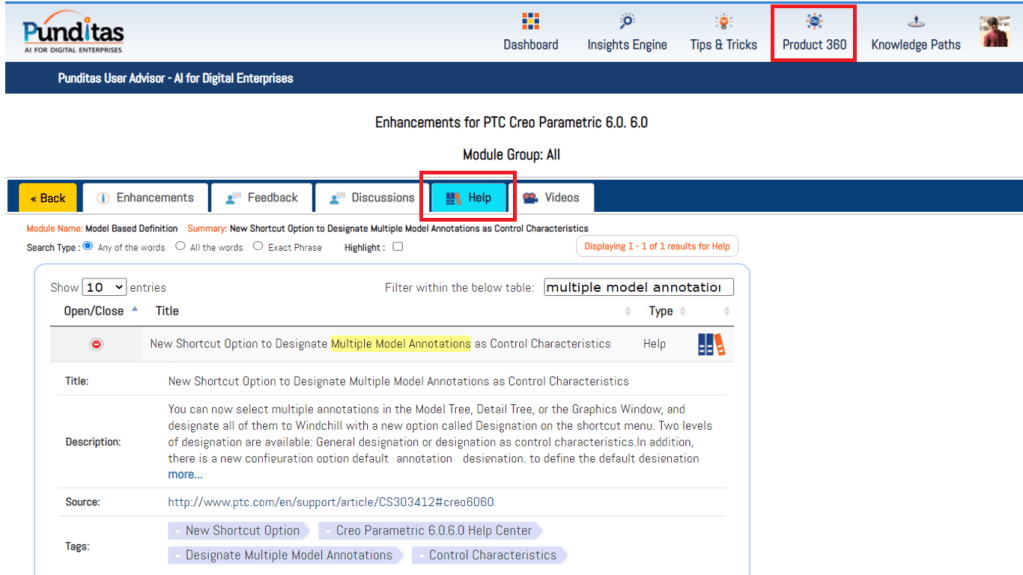Open the Show entries count dropdown
The width and height of the screenshot is (1023, 575).
tap(104, 287)
